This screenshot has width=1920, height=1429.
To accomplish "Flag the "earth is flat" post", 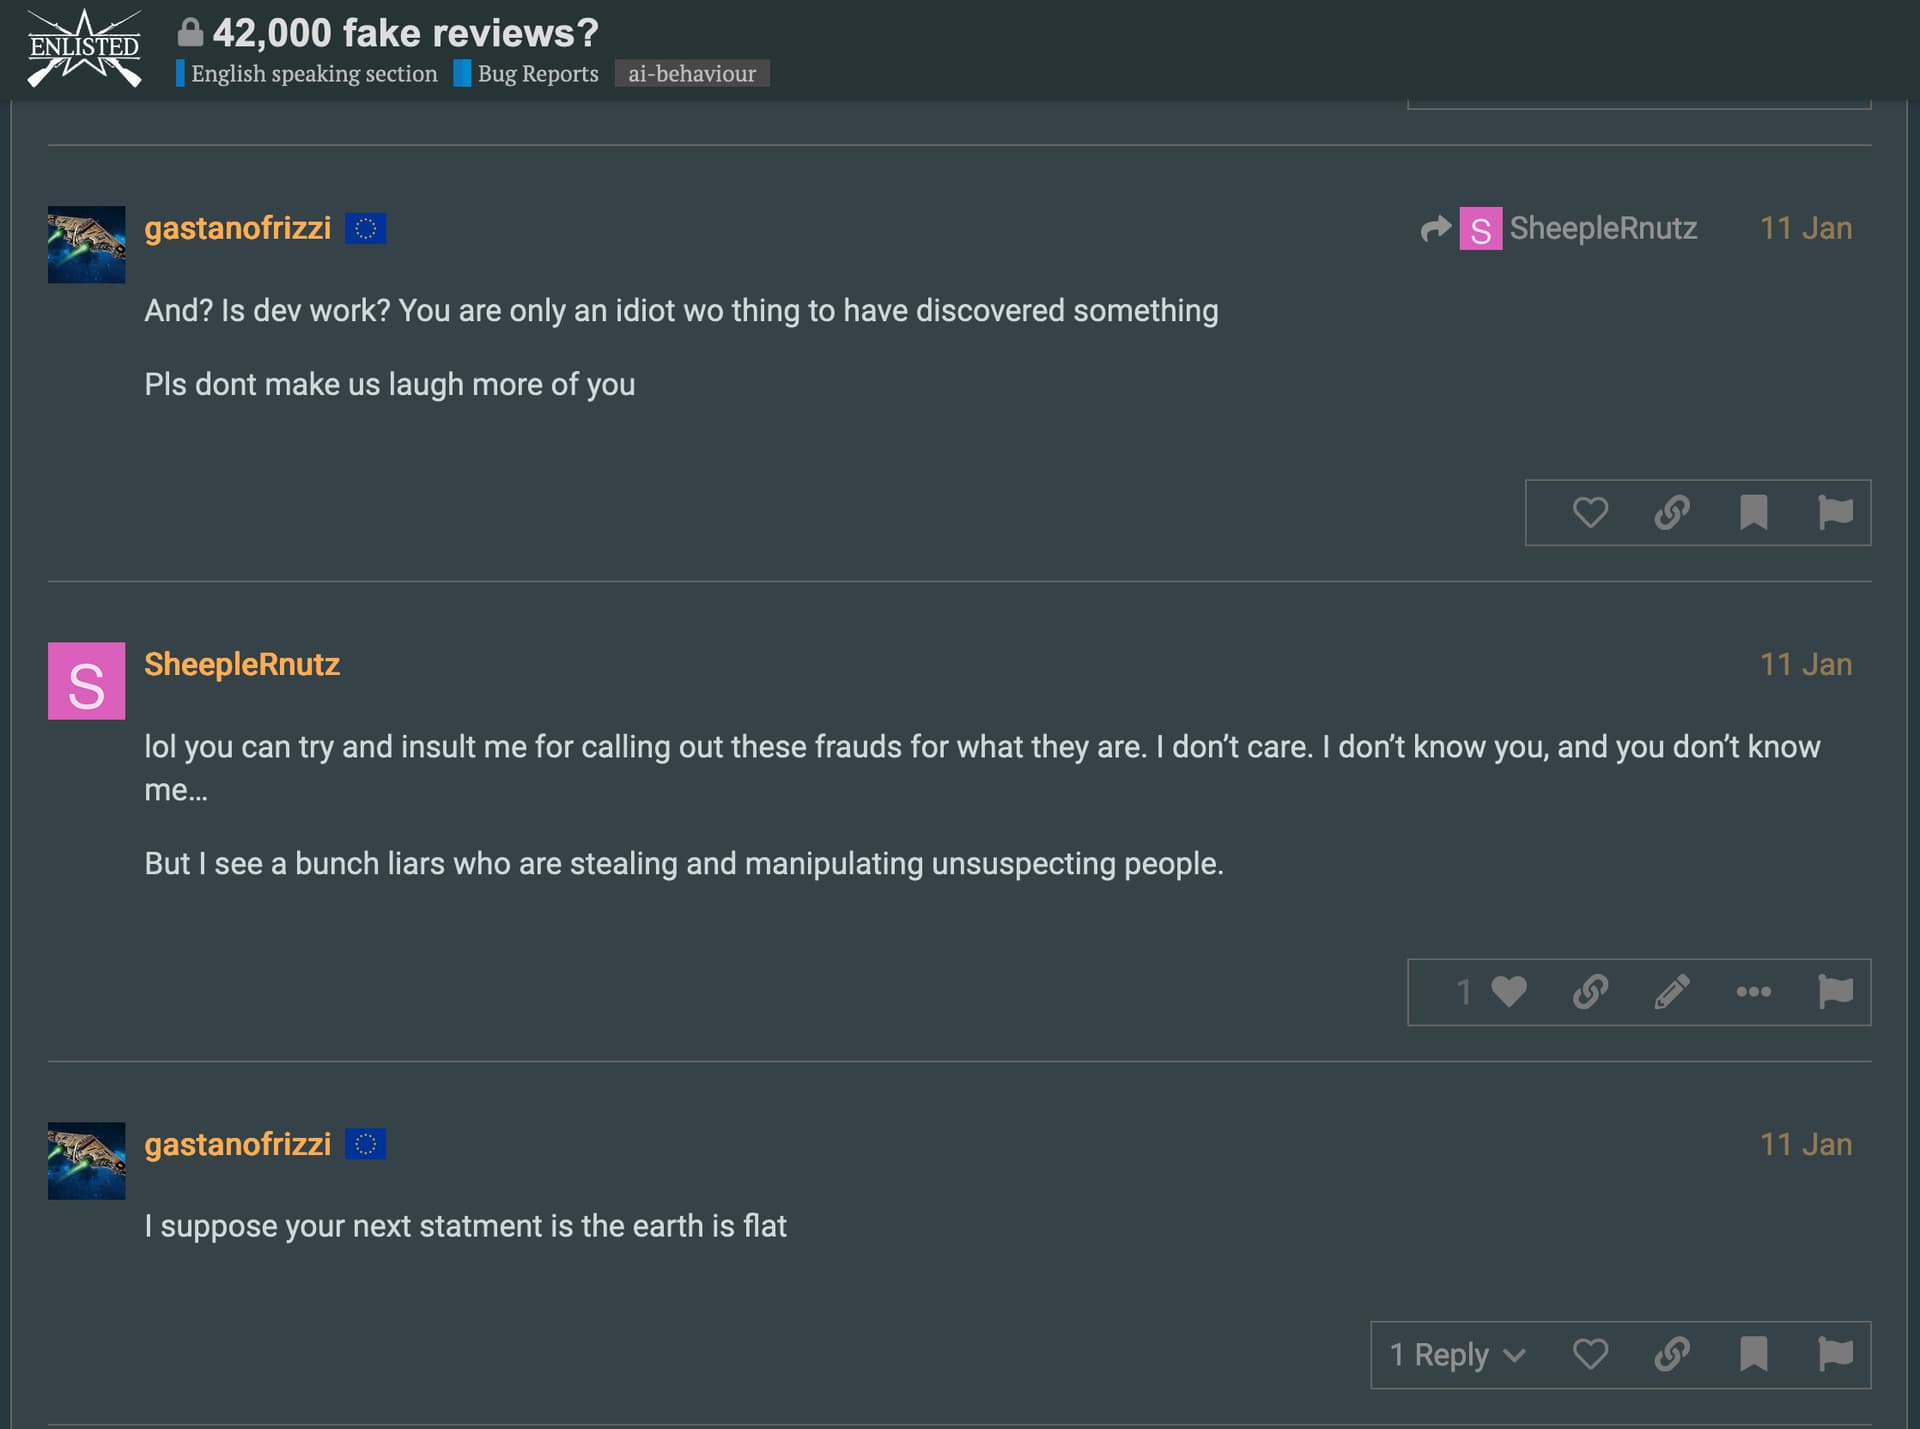I will pyautogui.click(x=1835, y=1355).
